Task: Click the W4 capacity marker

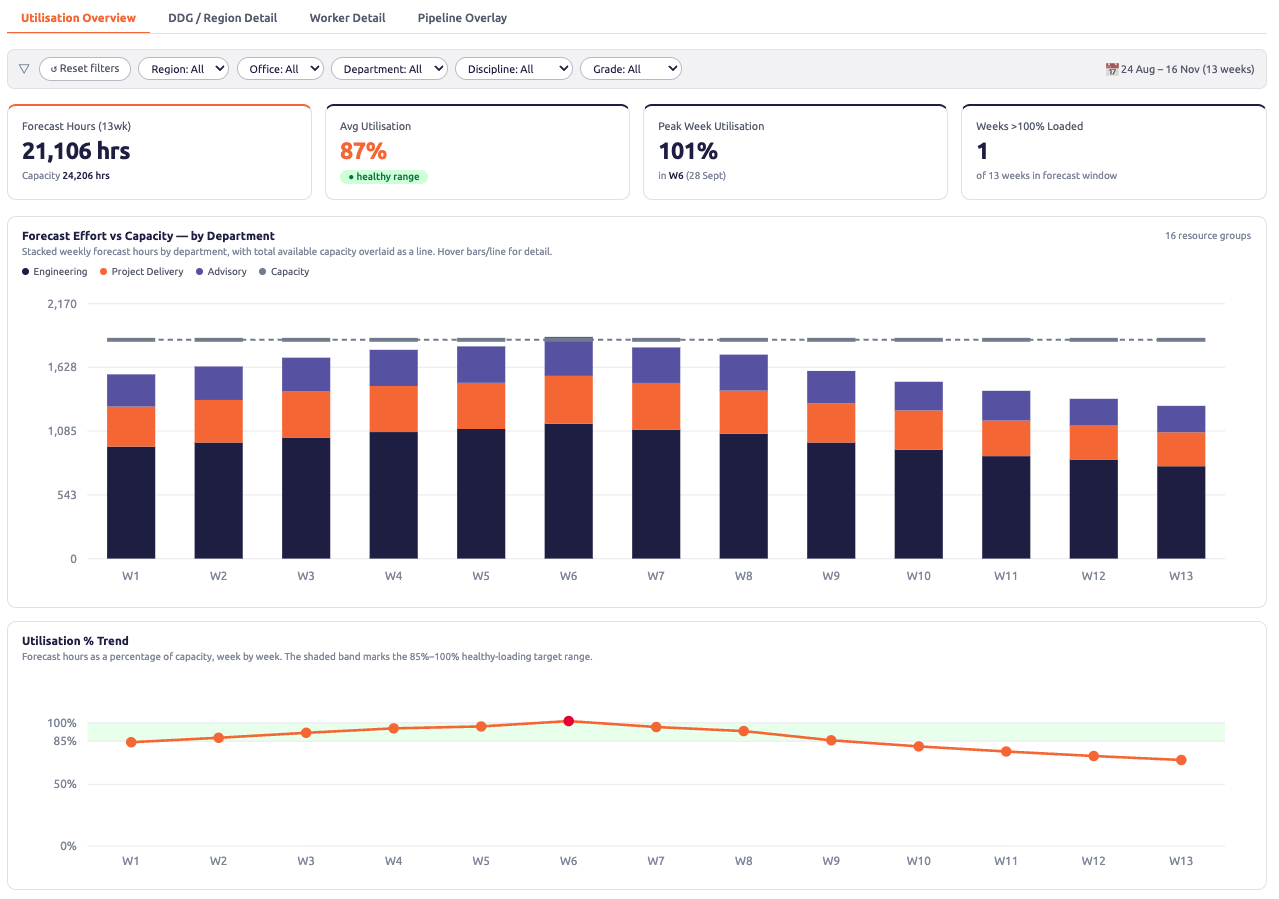Action: pos(394,340)
